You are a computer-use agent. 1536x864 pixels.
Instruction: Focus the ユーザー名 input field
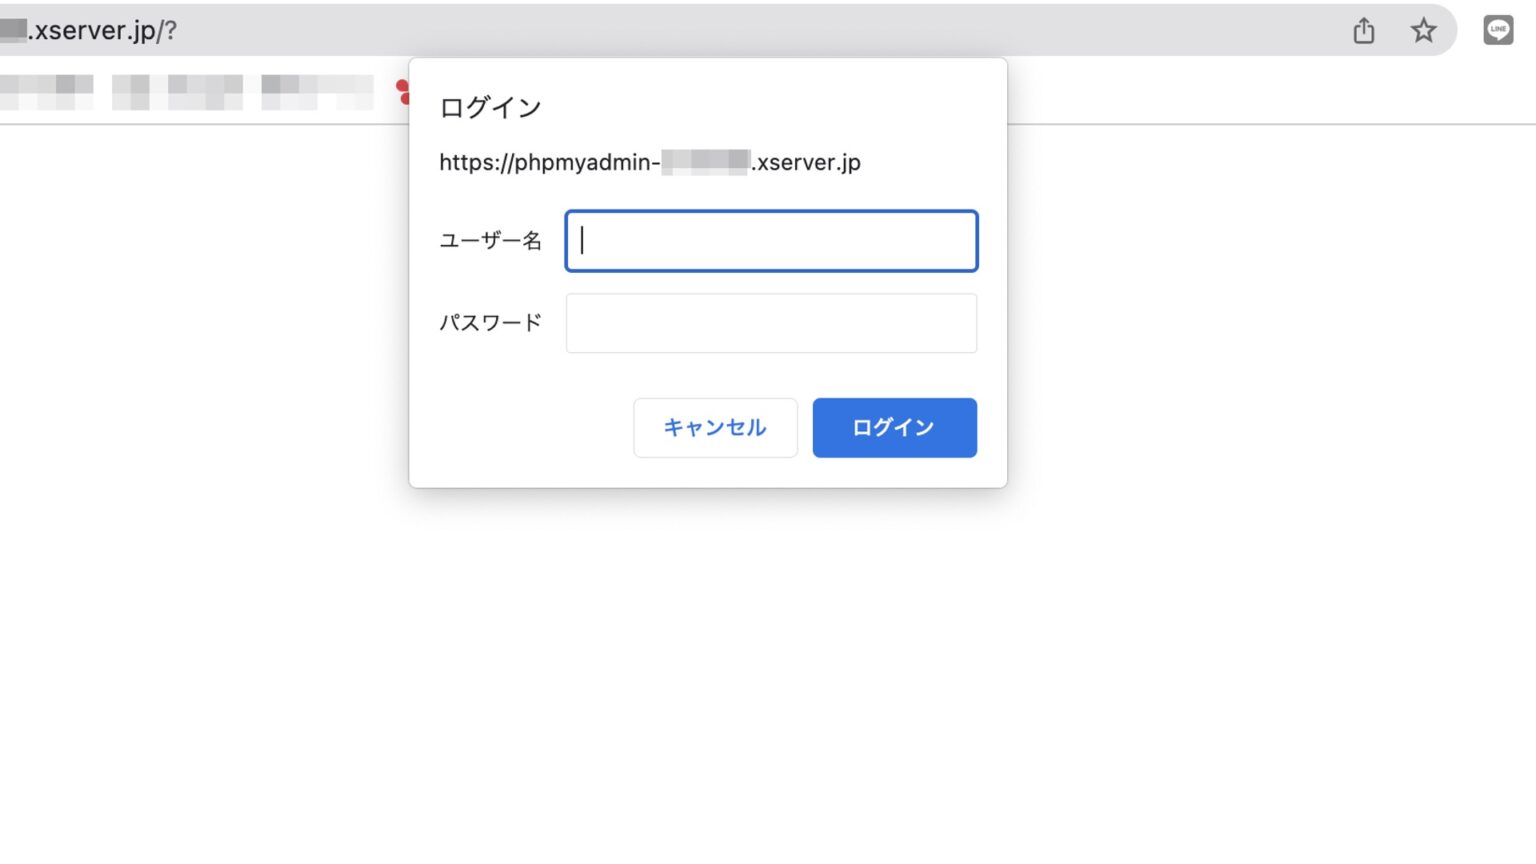(771, 241)
